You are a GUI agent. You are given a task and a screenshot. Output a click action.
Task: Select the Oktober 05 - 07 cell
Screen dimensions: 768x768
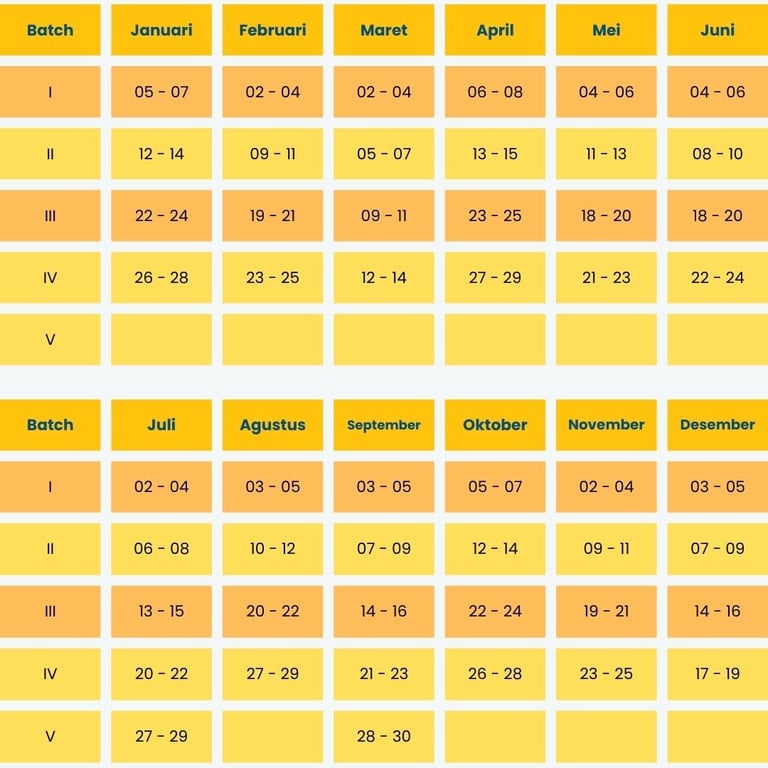[x=495, y=487]
